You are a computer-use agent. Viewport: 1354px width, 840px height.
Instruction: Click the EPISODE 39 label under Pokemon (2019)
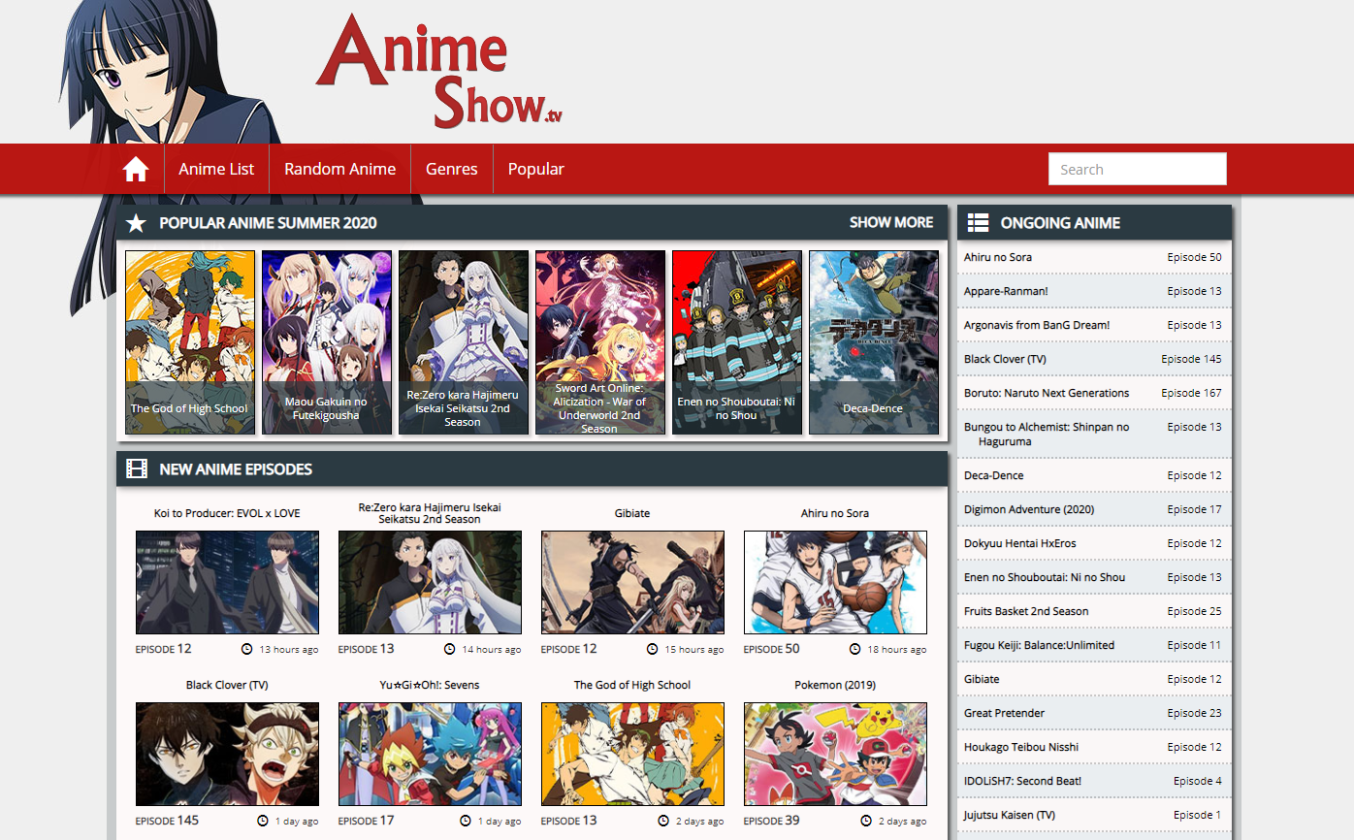[x=772, y=821]
